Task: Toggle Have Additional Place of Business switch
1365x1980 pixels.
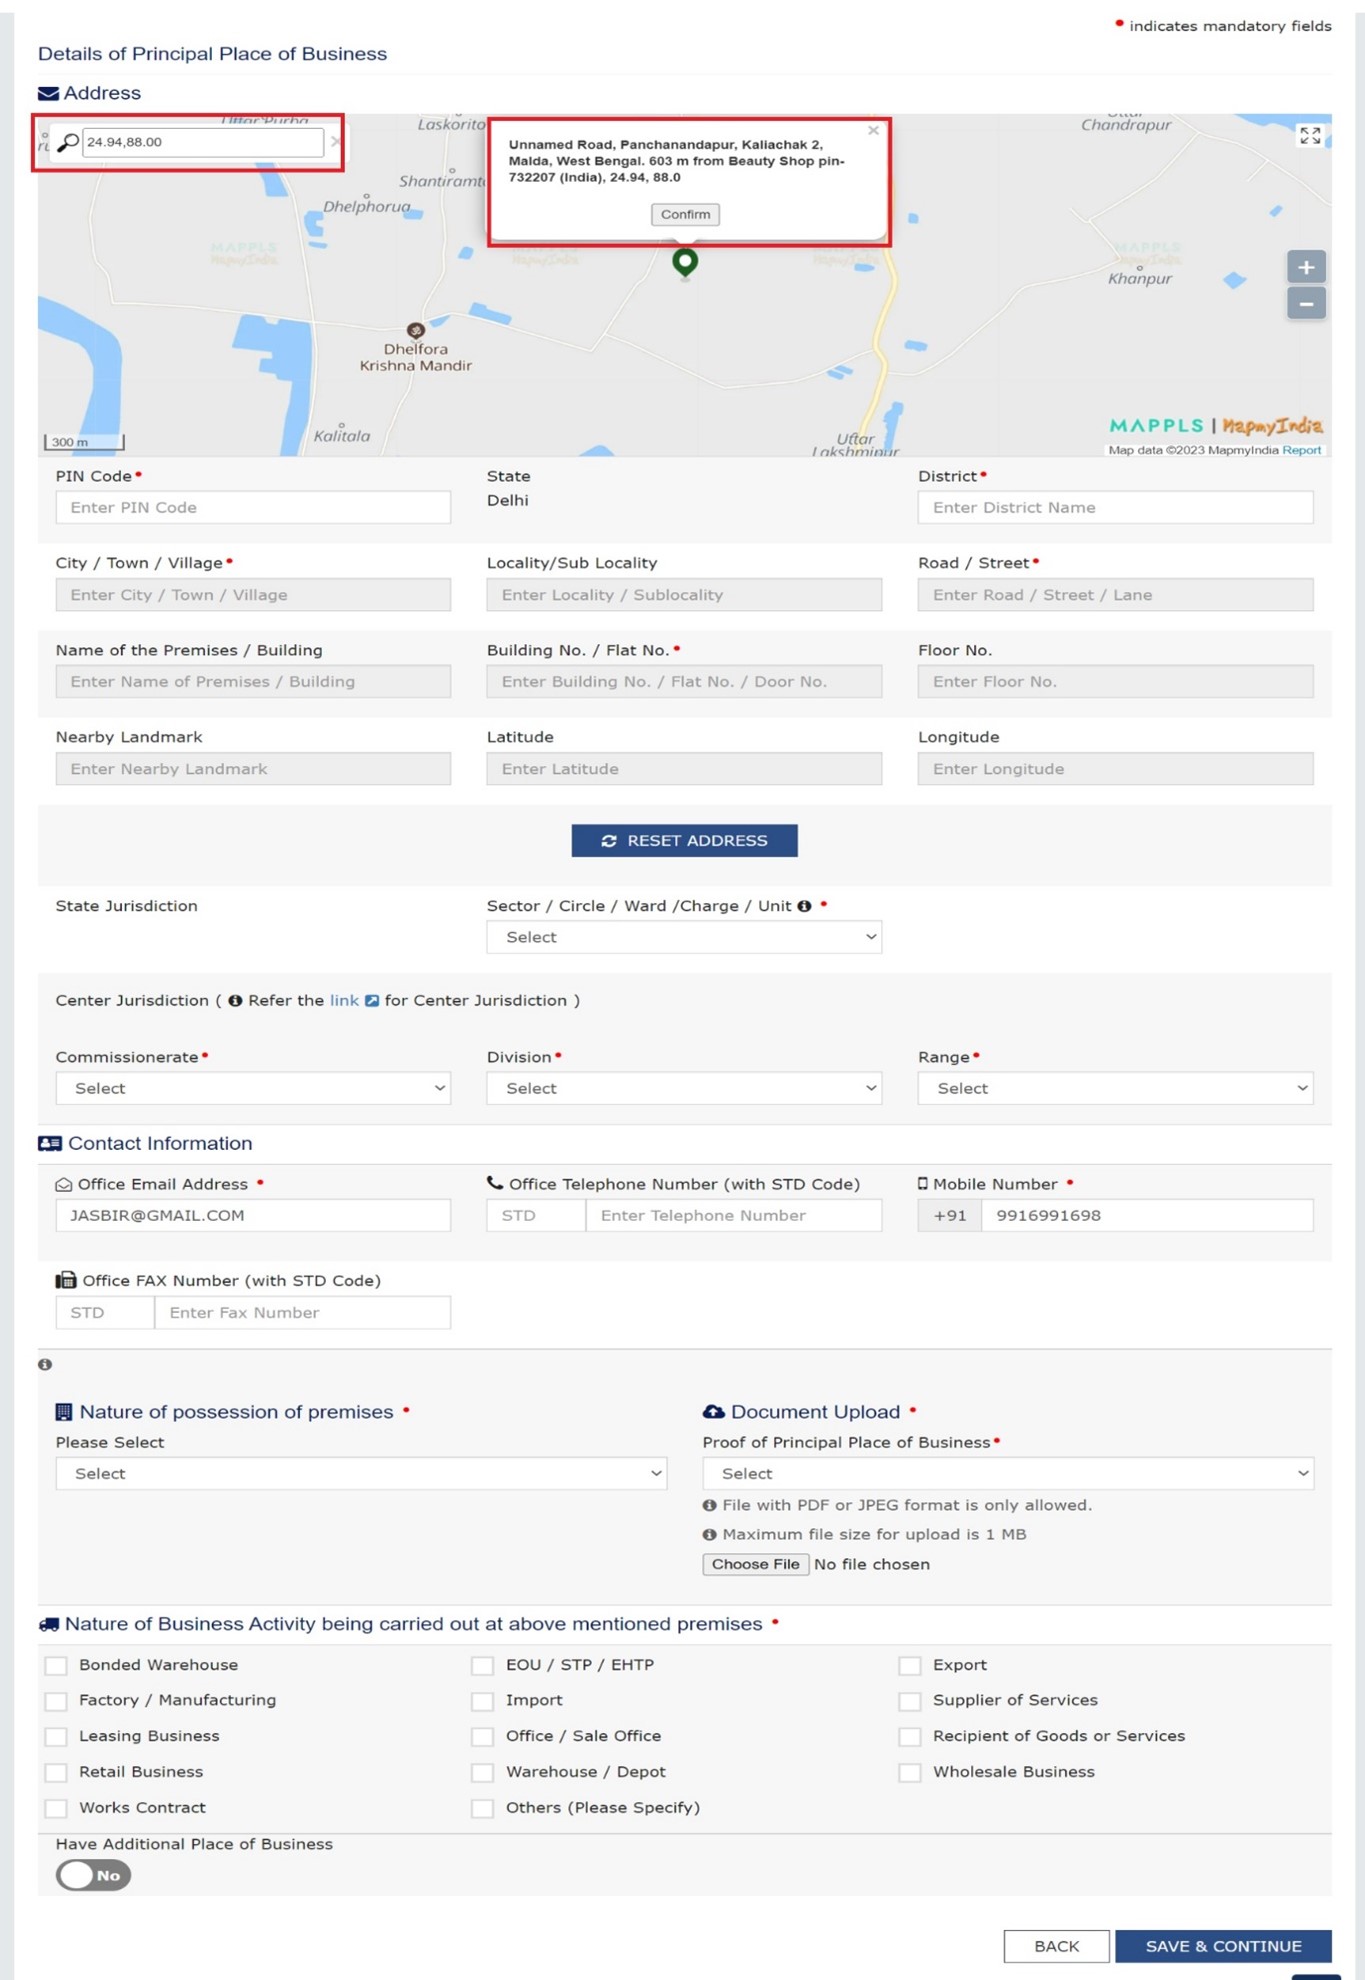Action: click(93, 1875)
